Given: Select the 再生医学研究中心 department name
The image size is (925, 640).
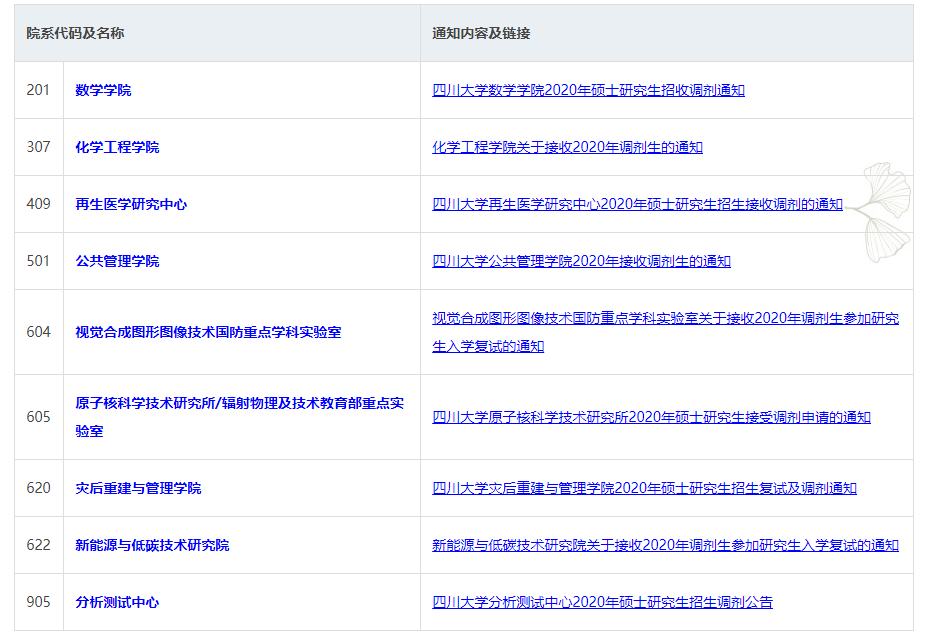Looking at the screenshot, I should click(x=131, y=204).
